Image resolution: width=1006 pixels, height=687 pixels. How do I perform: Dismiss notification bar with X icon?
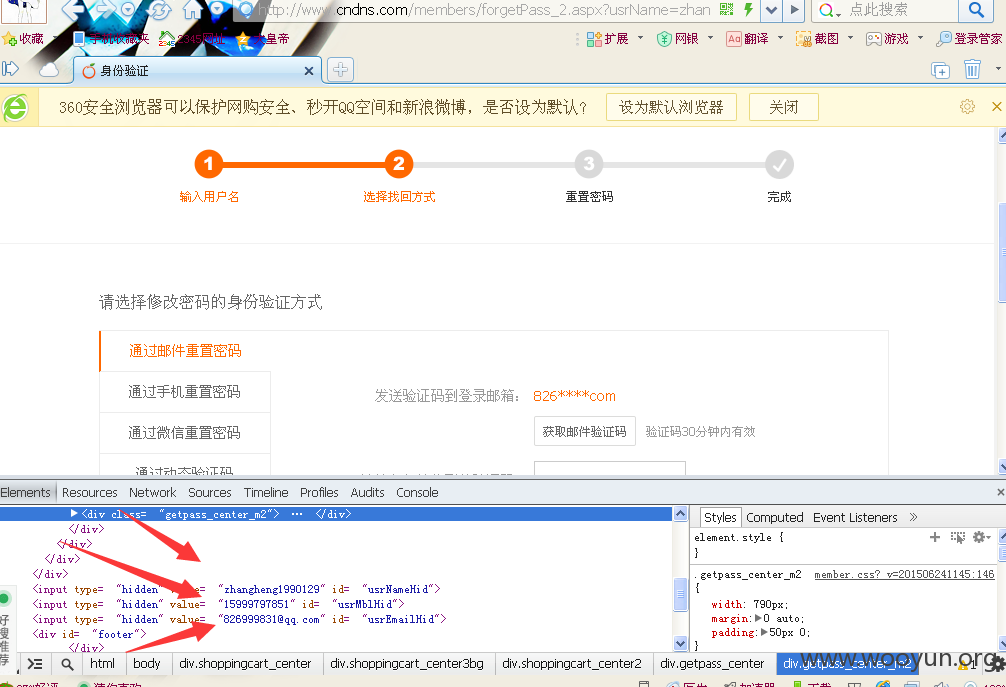[x=996, y=106]
